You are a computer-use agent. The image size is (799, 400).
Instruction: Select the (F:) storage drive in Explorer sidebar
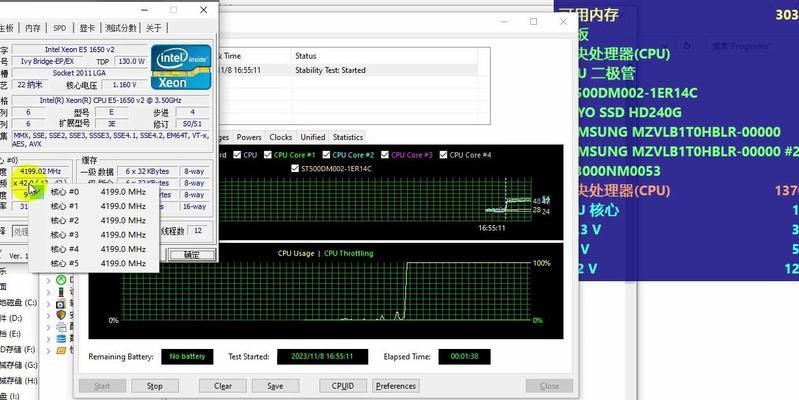coord(18,350)
